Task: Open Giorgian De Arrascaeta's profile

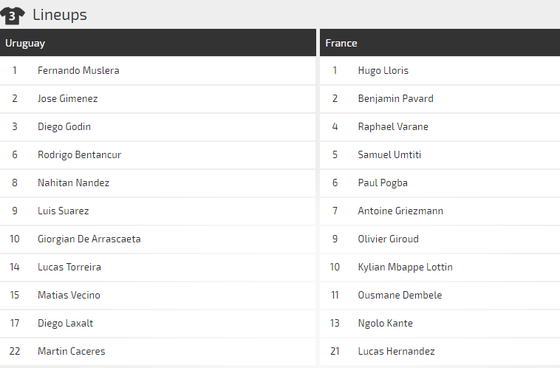Action: click(89, 239)
